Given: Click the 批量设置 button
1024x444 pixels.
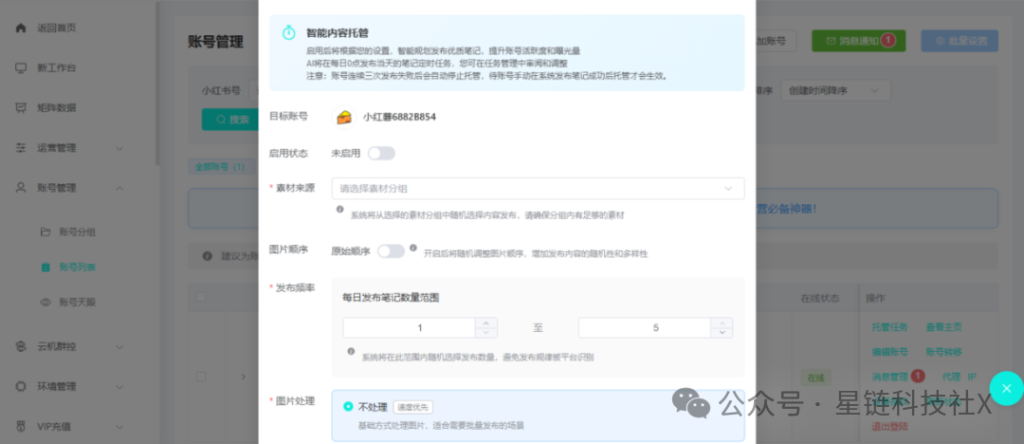Looking at the screenshot, I should point(959,40).
